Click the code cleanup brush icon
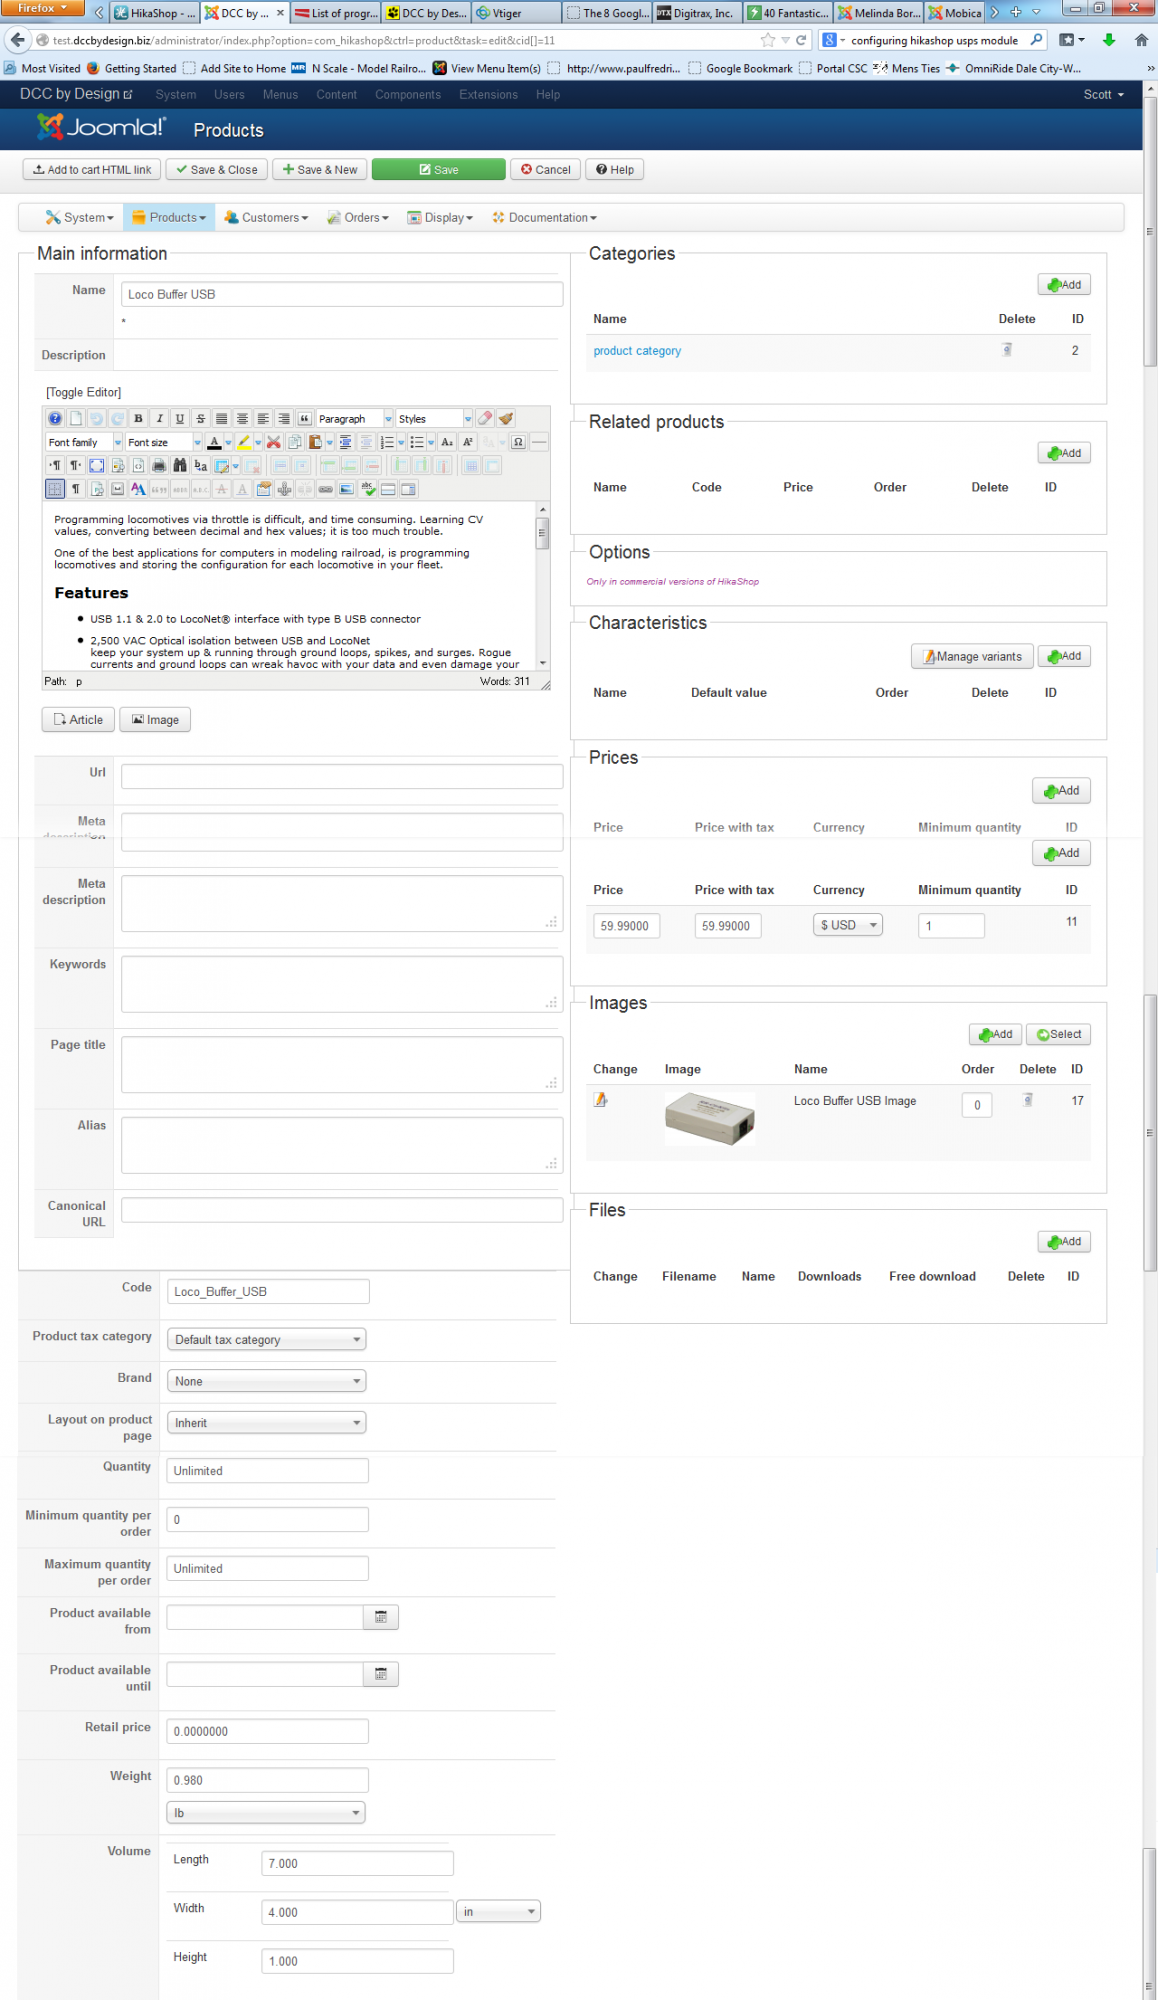The height and width of the screenshot is (2000, 1158). tap(506, 419)
